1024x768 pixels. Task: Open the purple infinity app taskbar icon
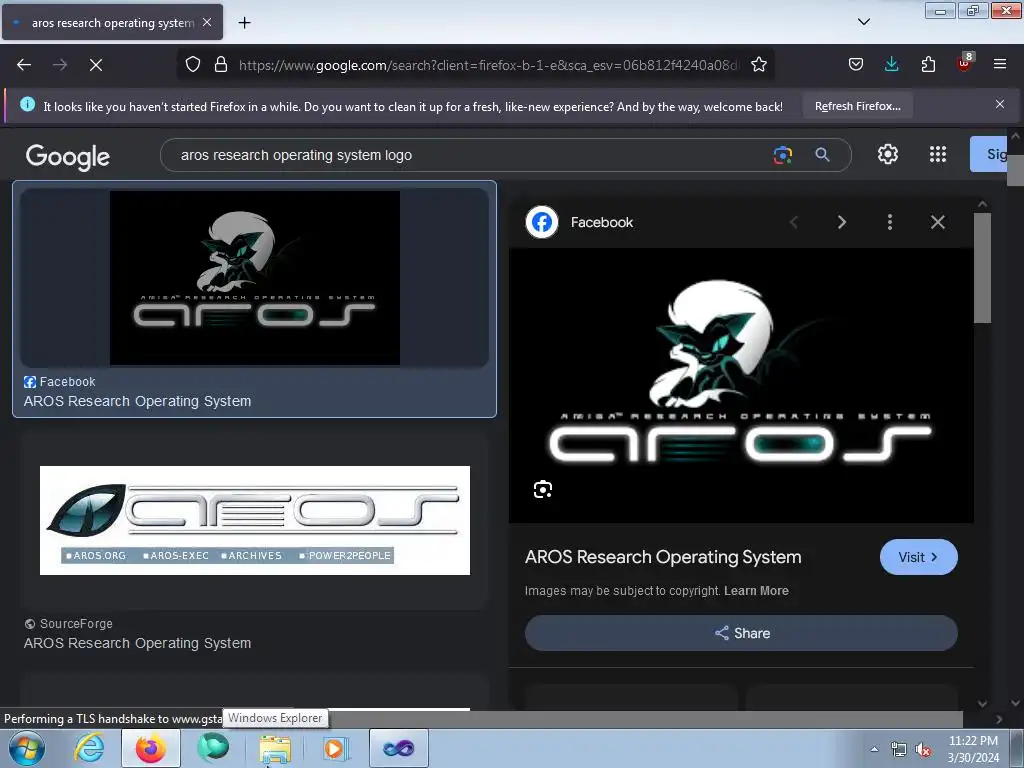coord(399,748)
